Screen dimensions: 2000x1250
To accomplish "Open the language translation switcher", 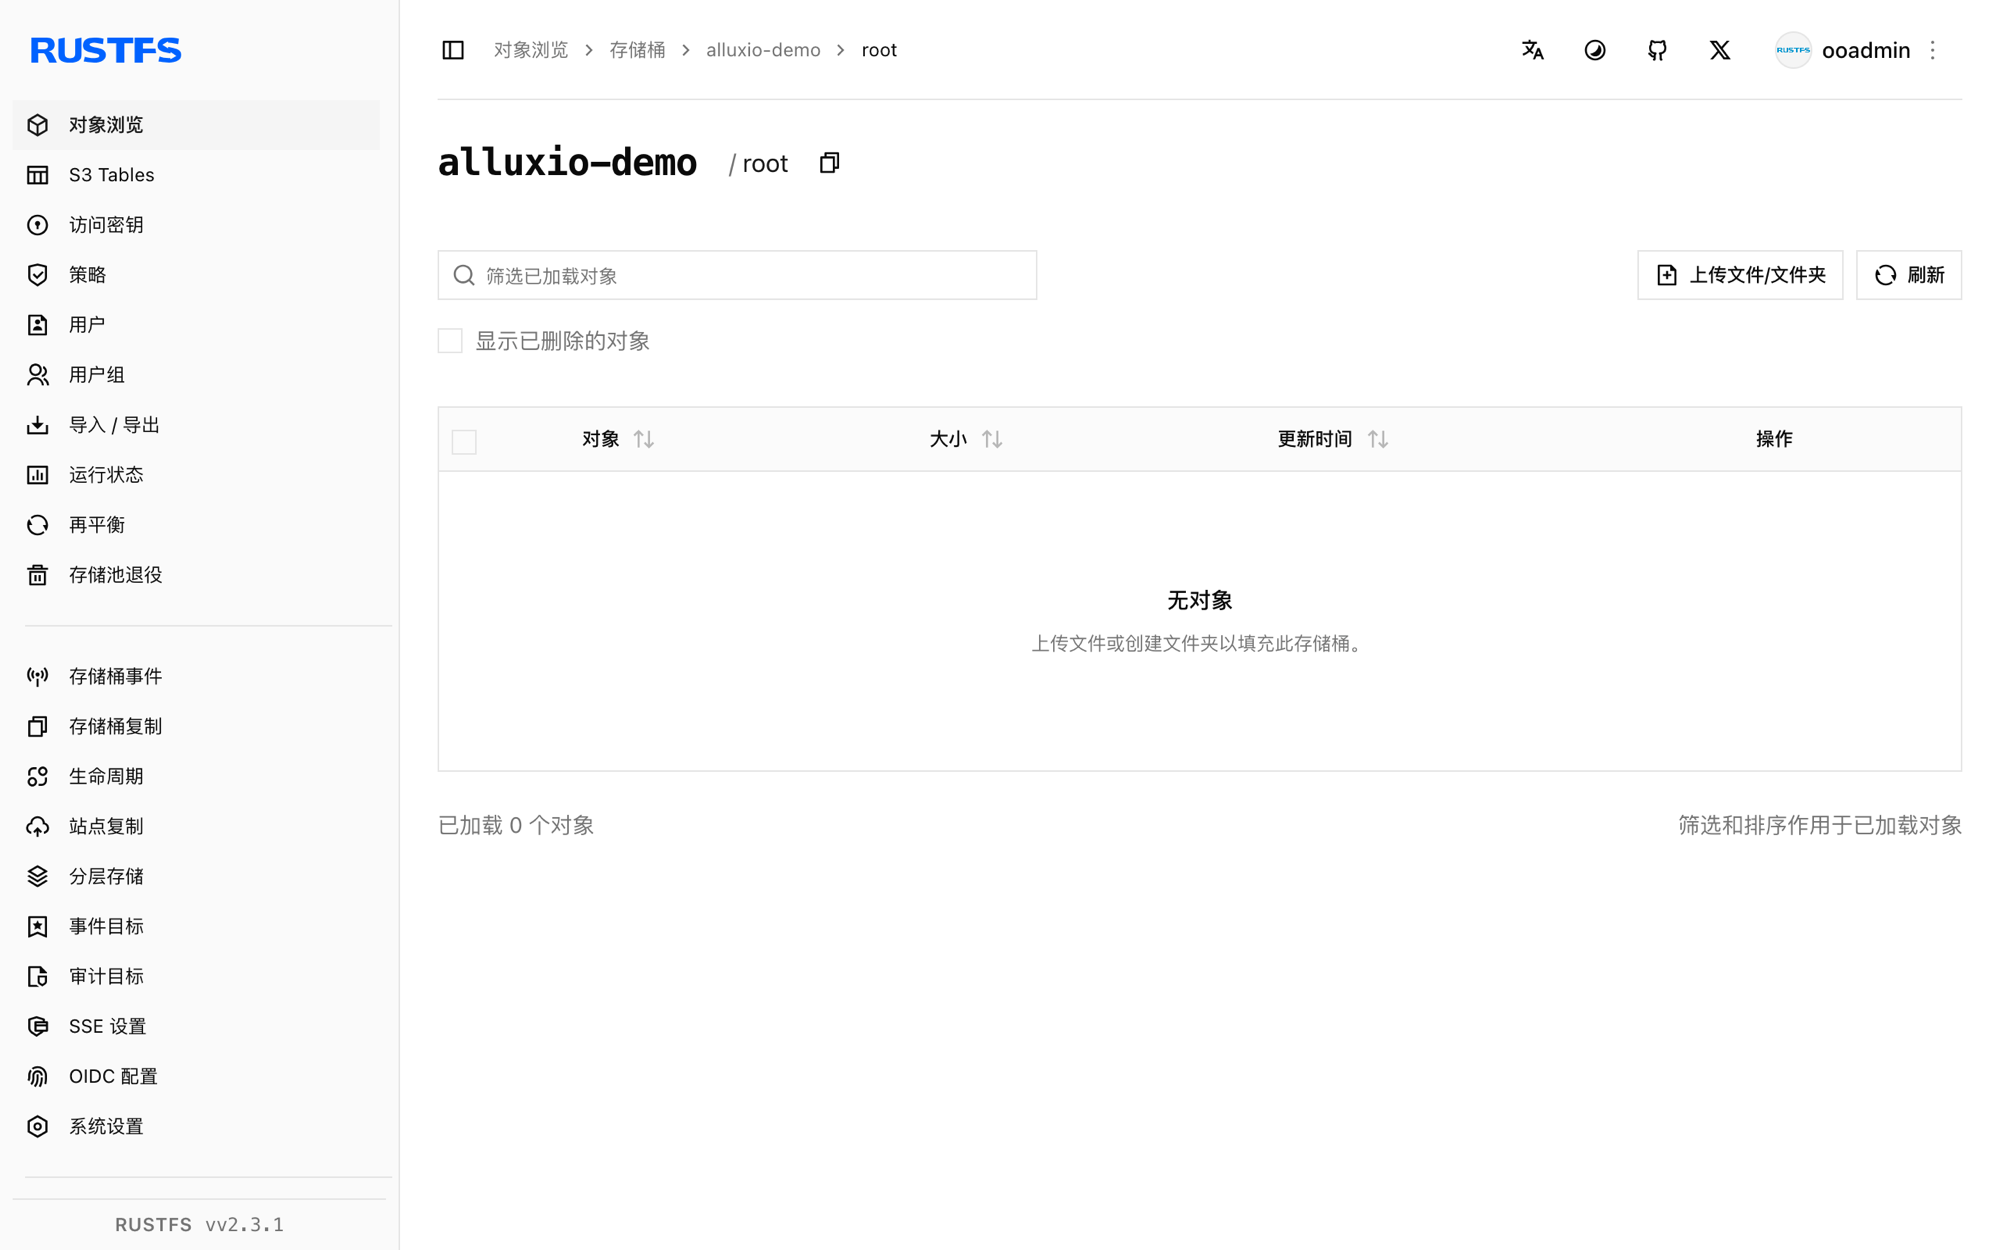I will (x=1533, y=50).
